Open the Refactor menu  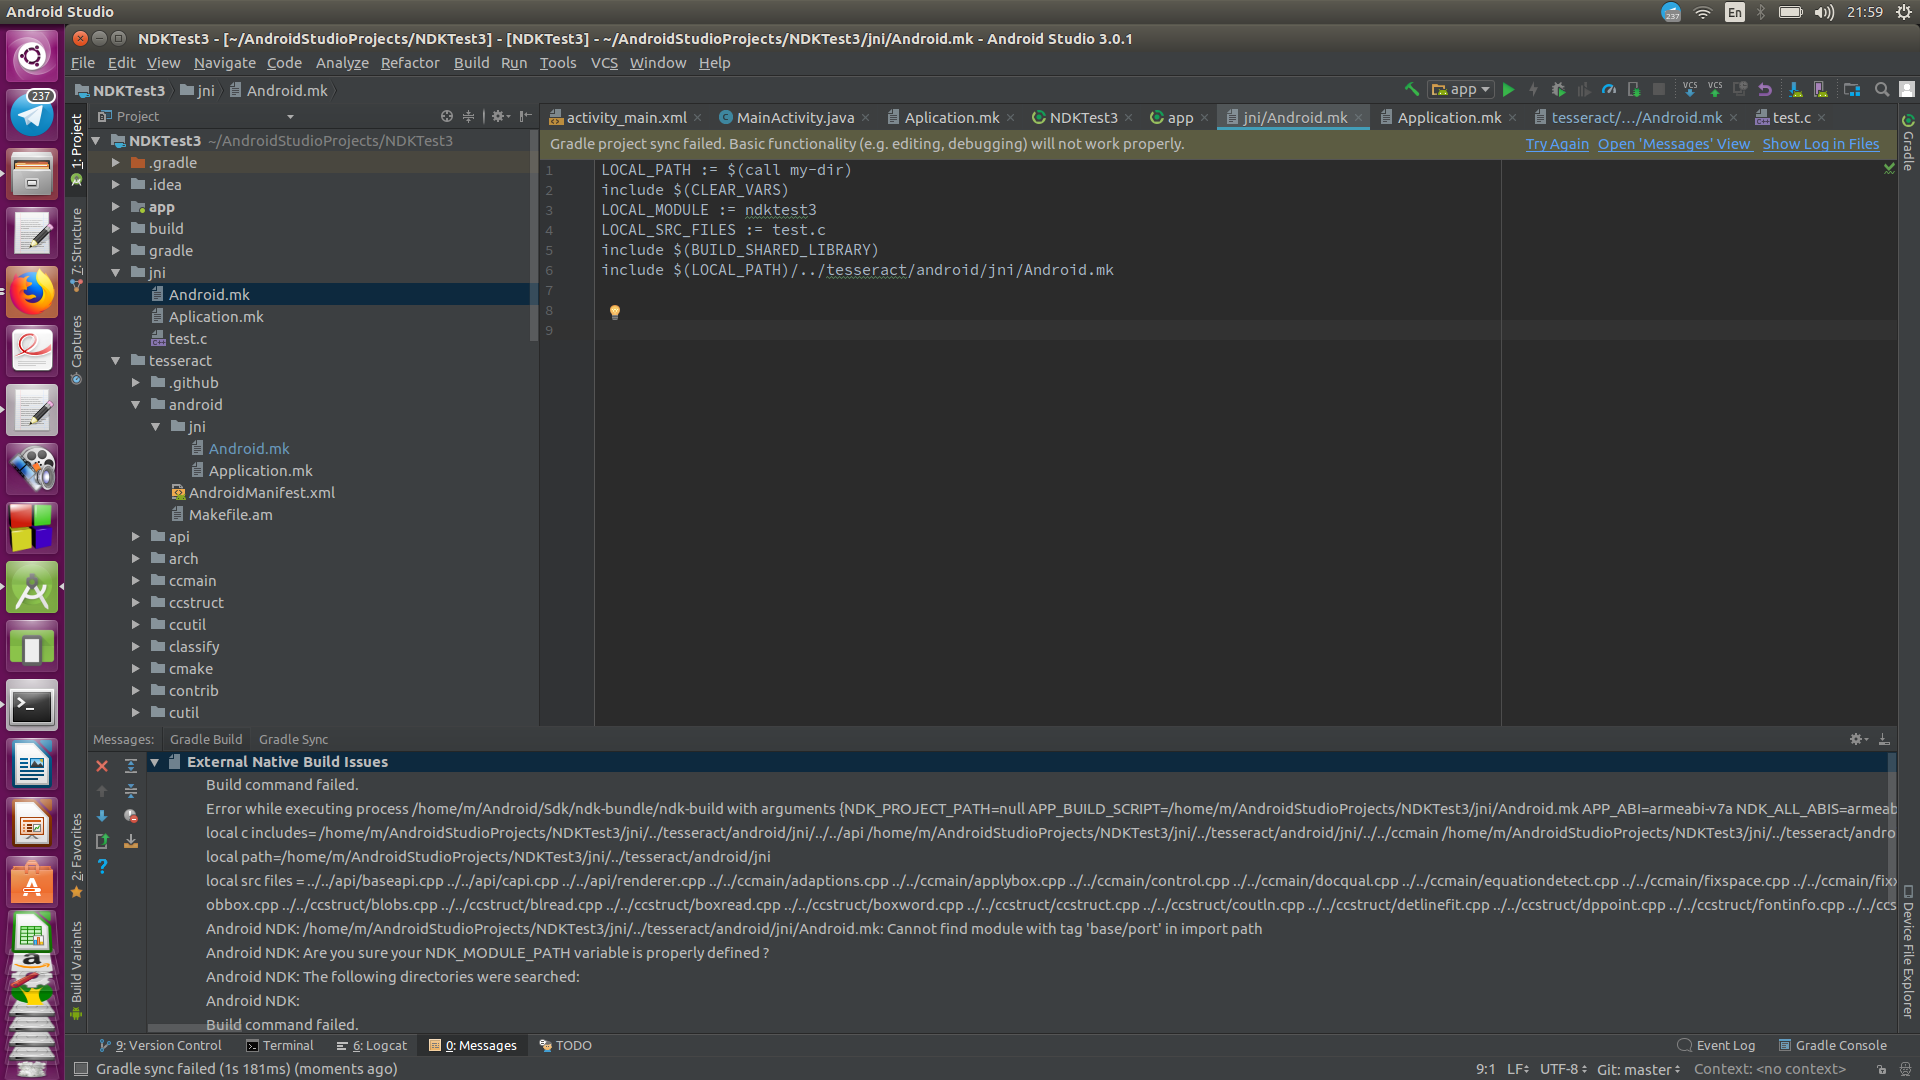[x=409, y=63]
